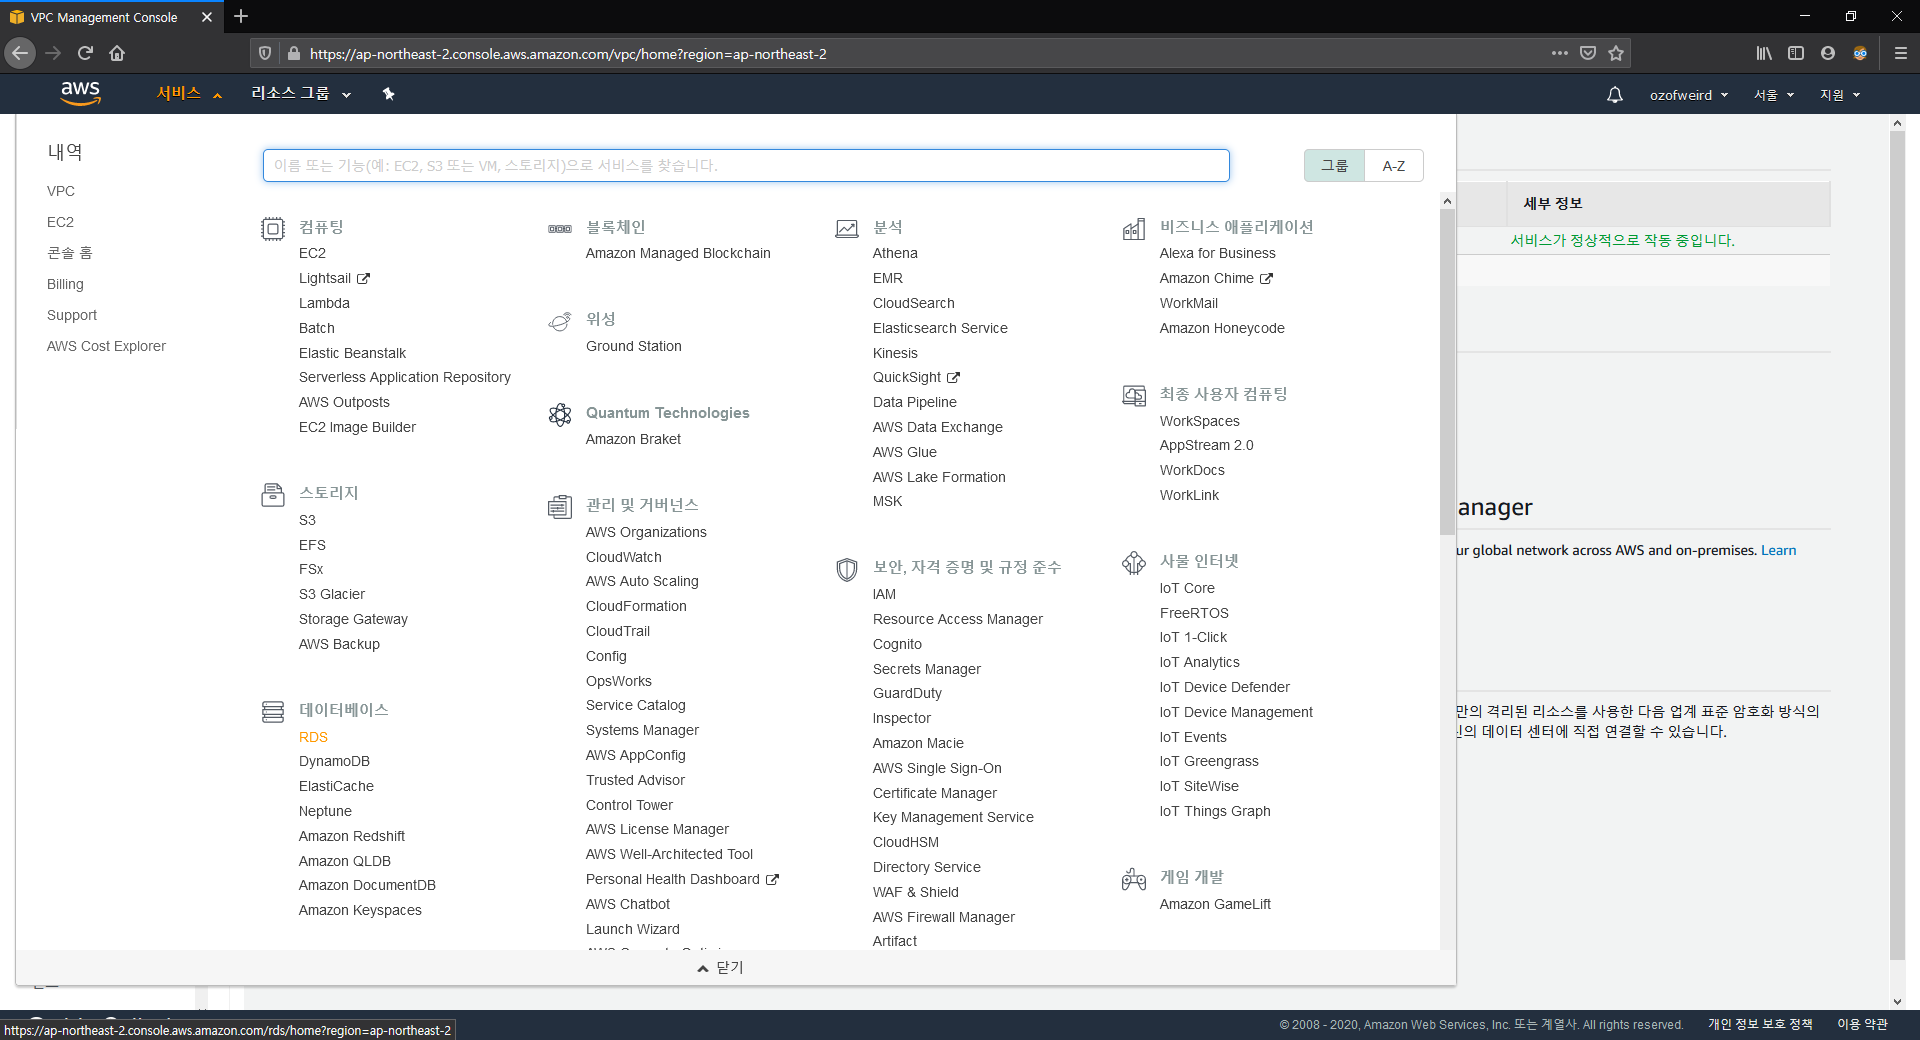Open Ground Station link
1920x1040 pixels.
coord(633,346)
